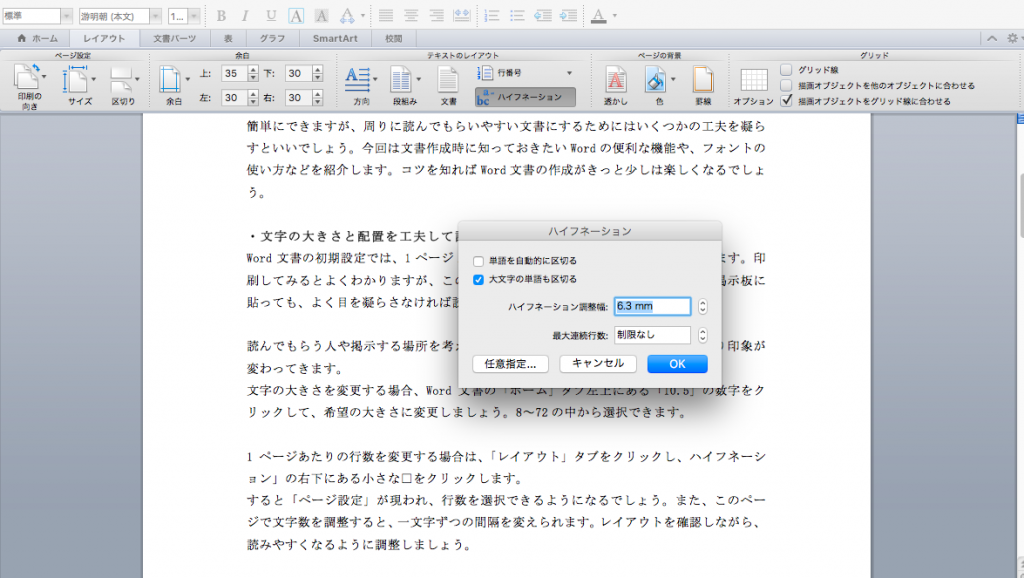Click the columns (段組み) icon
This screenshot has height=578, width=1024.
(x=400, y=80)
